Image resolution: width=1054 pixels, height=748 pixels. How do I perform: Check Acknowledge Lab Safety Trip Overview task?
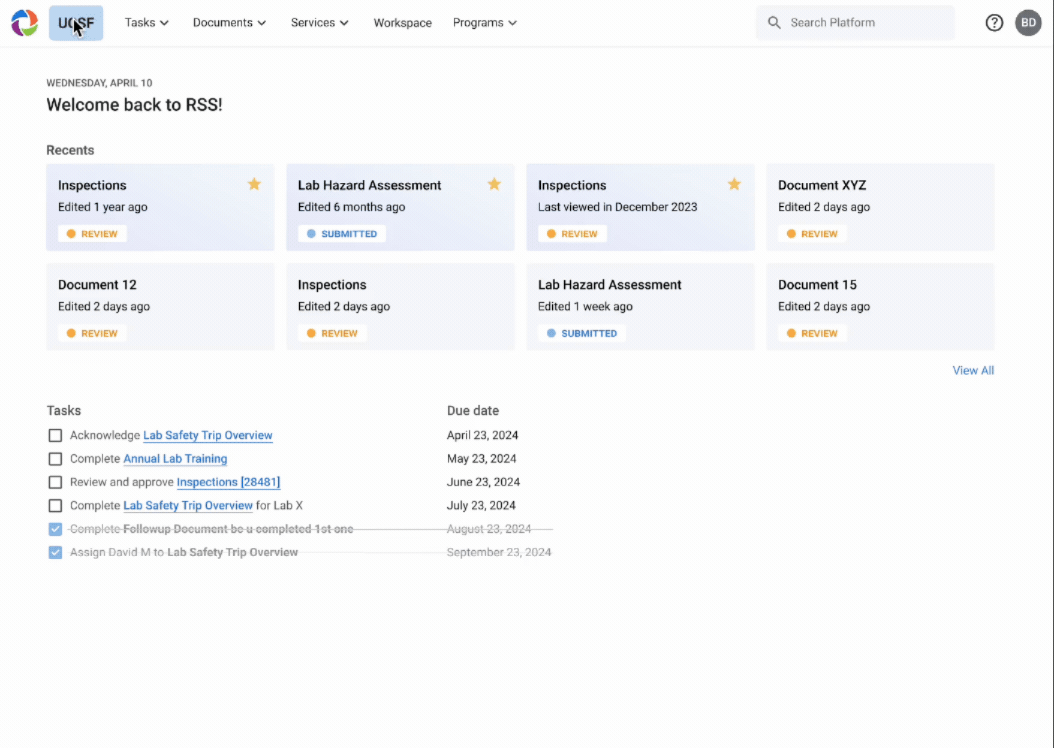tap(55, 435)
